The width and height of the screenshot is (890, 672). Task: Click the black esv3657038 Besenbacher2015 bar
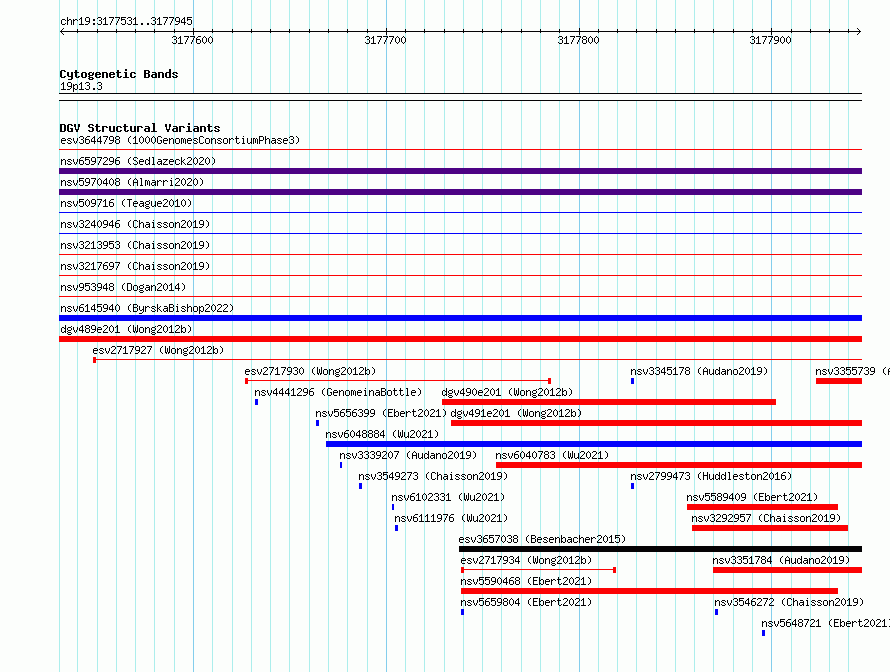tap(660, 549)
